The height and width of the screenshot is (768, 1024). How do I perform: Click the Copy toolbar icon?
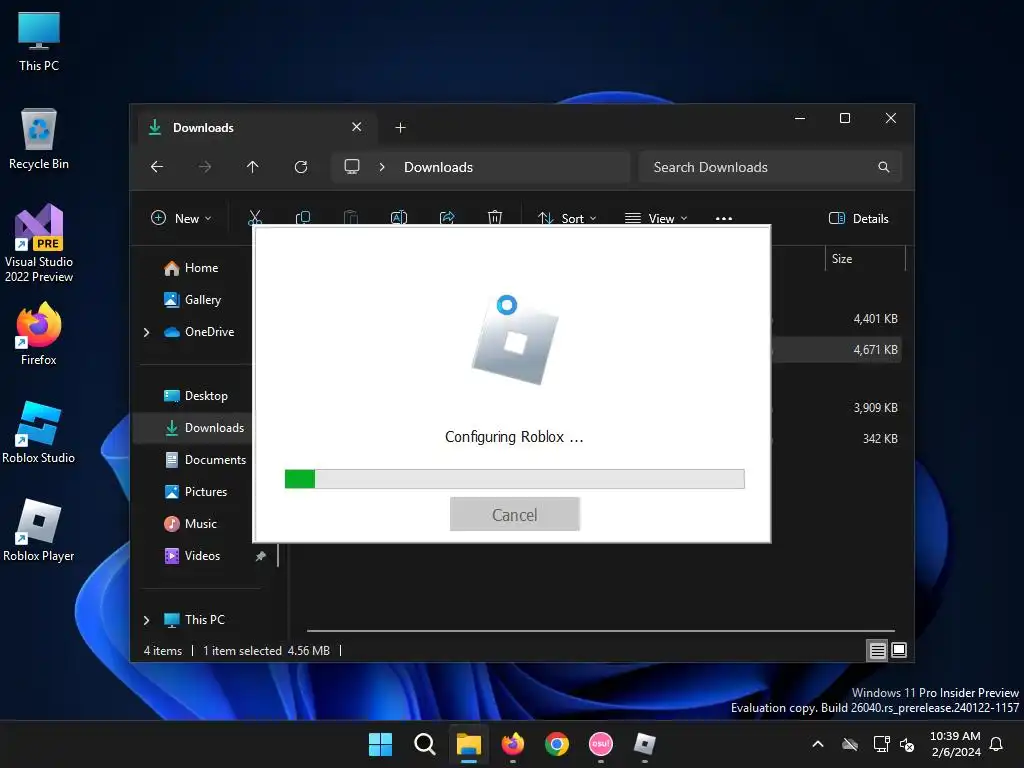[303, 217]
